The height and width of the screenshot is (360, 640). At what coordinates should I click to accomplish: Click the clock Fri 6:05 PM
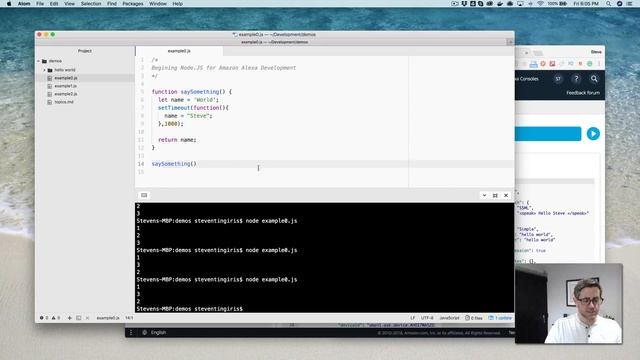click(586, 4)
